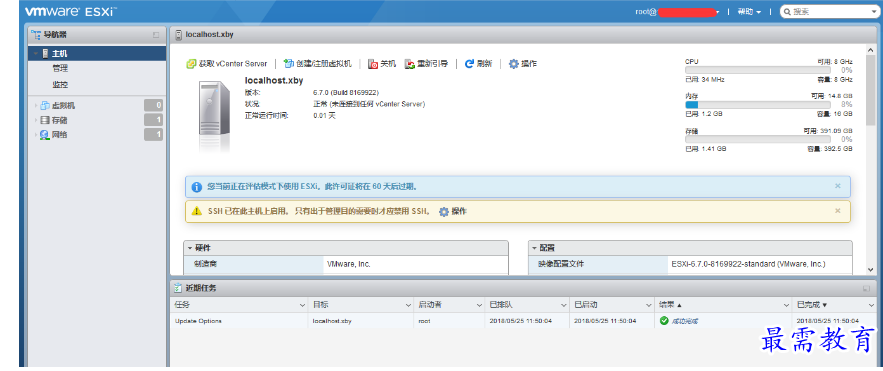This screenshot has height=371, width=883.
Task: Expand the Storage (存储) tree node
Action: pyautogui.click(x=37, y=120)
